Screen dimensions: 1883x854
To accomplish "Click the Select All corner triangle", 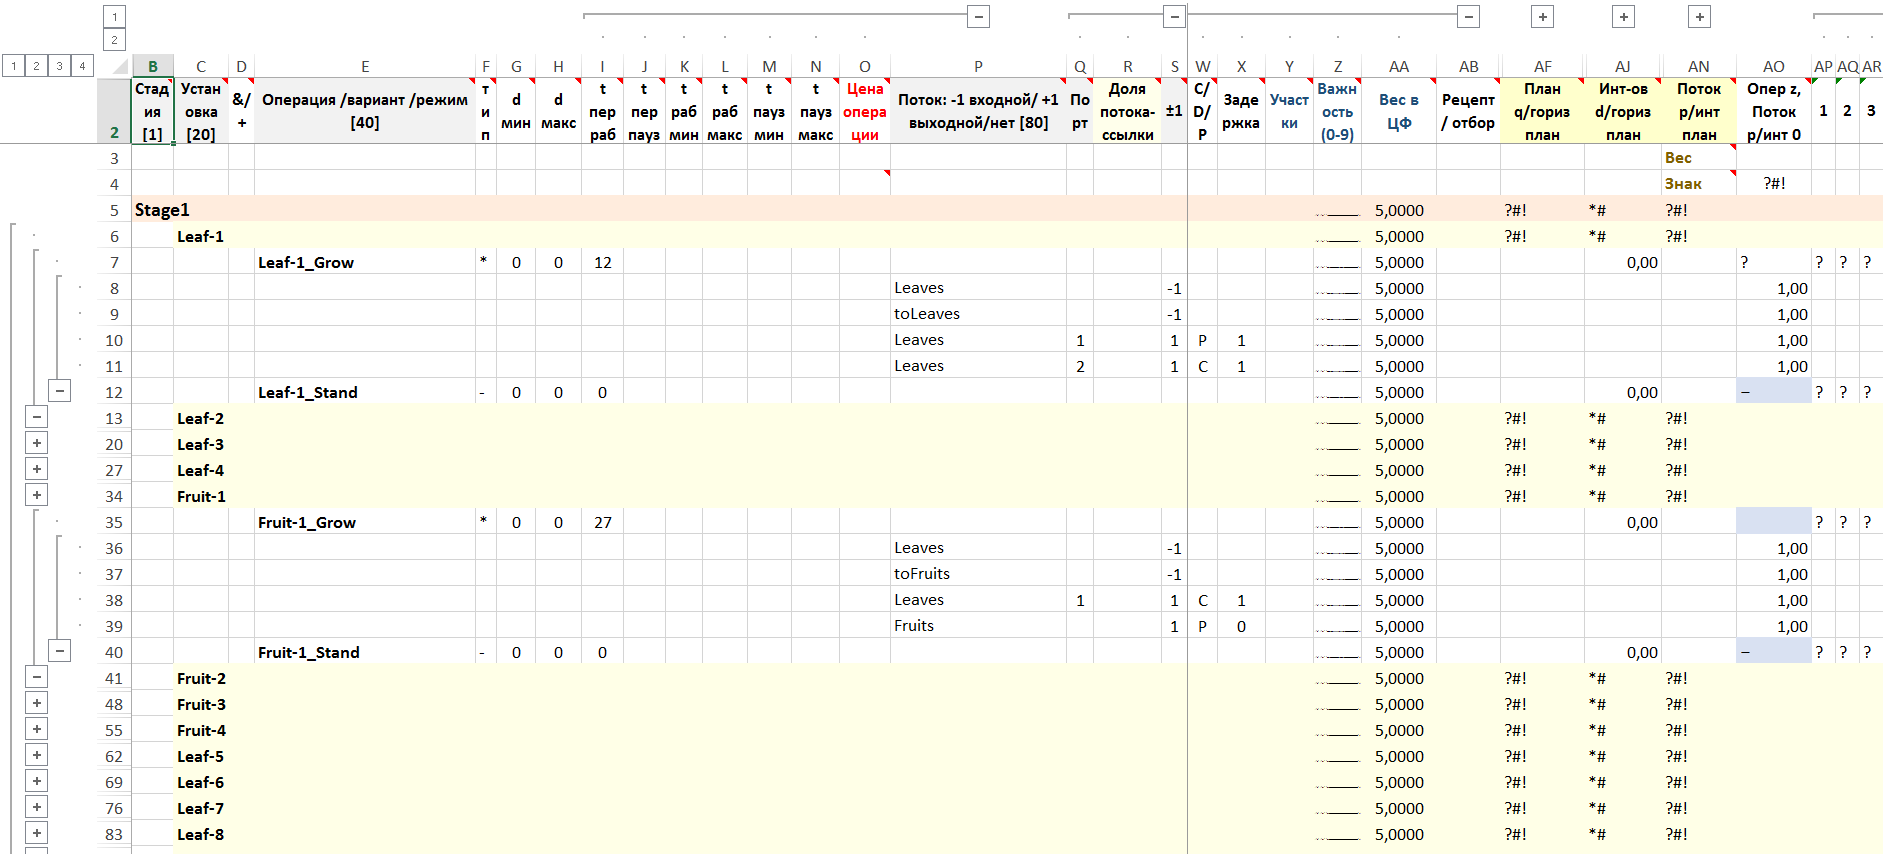I will [x=120, y=67].
